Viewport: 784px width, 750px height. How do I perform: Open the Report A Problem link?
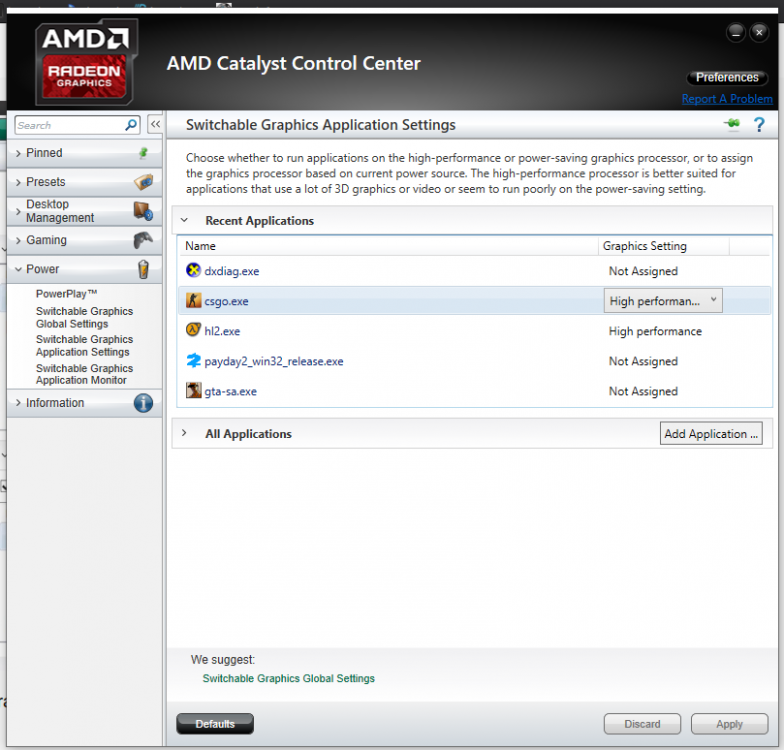pos(727,98)
